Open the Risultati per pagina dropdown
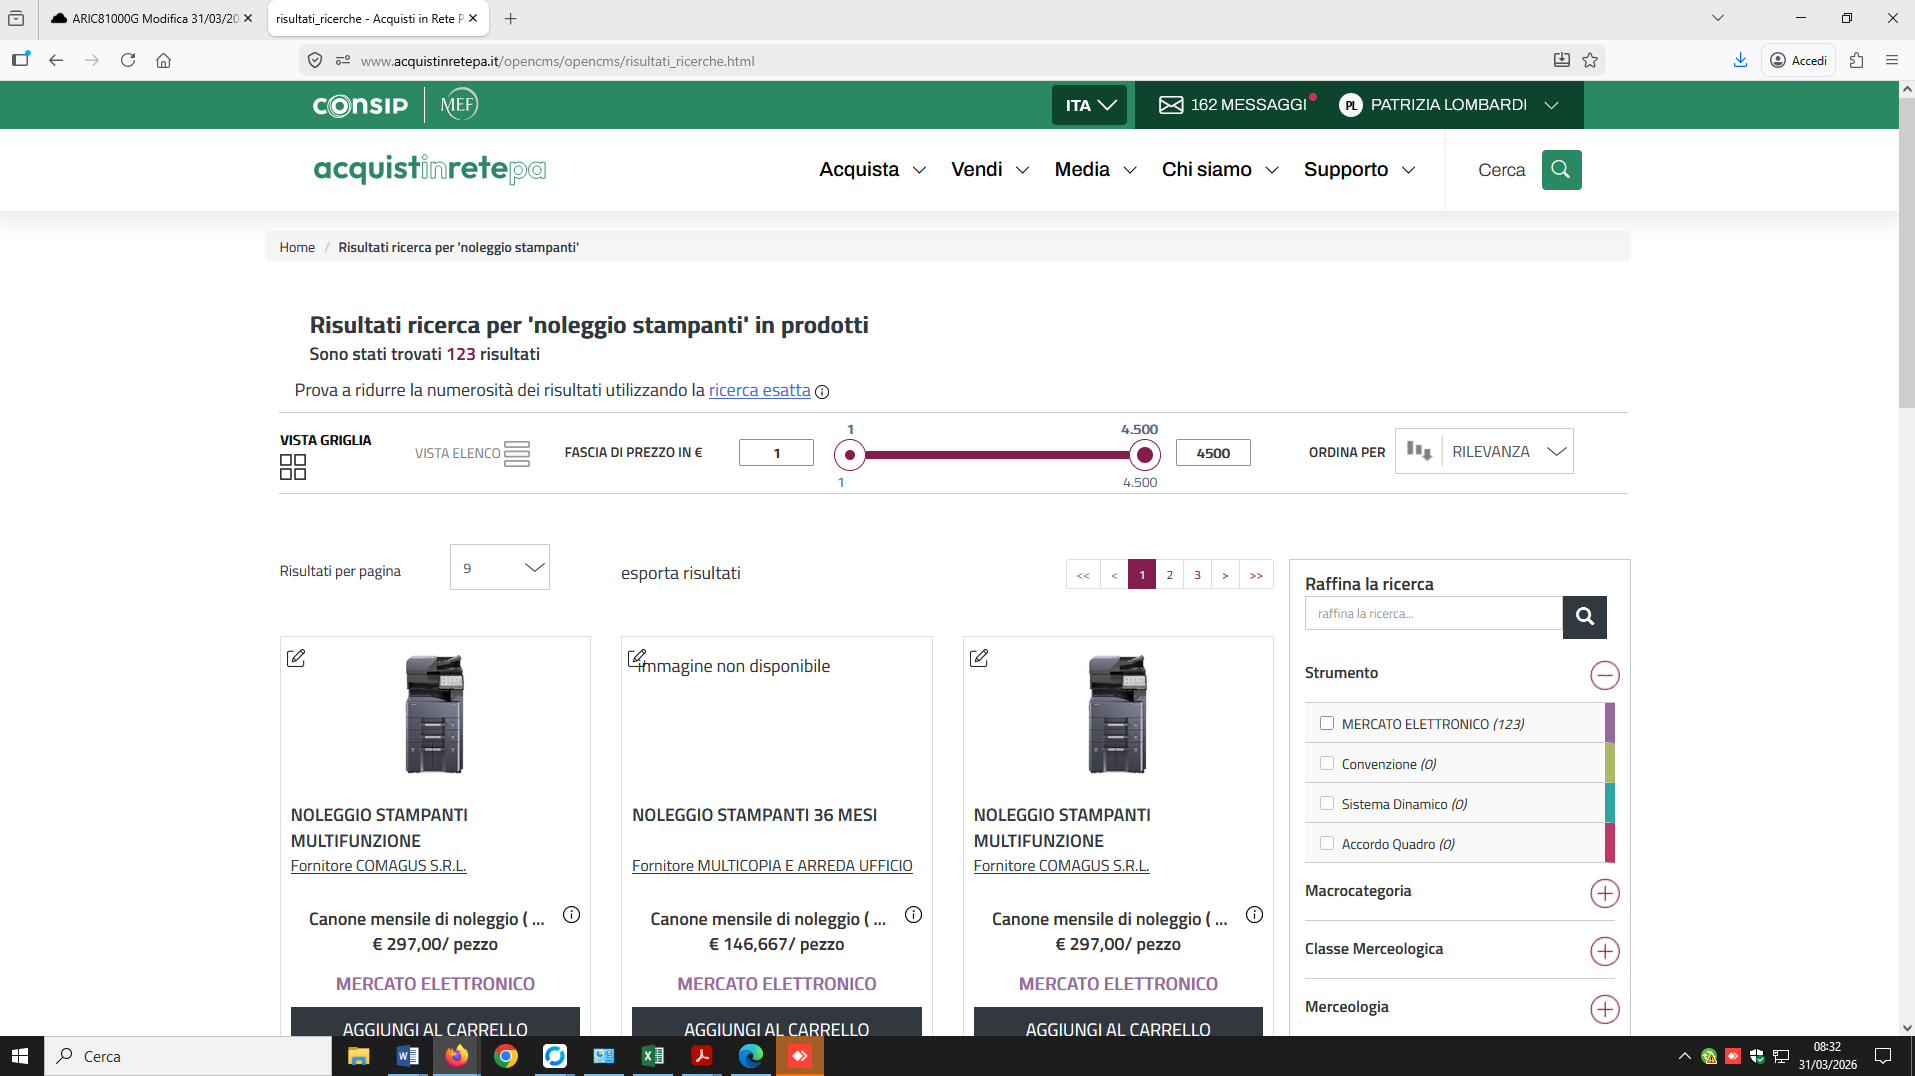The width and height of the screenshot is (1915, 1076). (x=499, y=568)
